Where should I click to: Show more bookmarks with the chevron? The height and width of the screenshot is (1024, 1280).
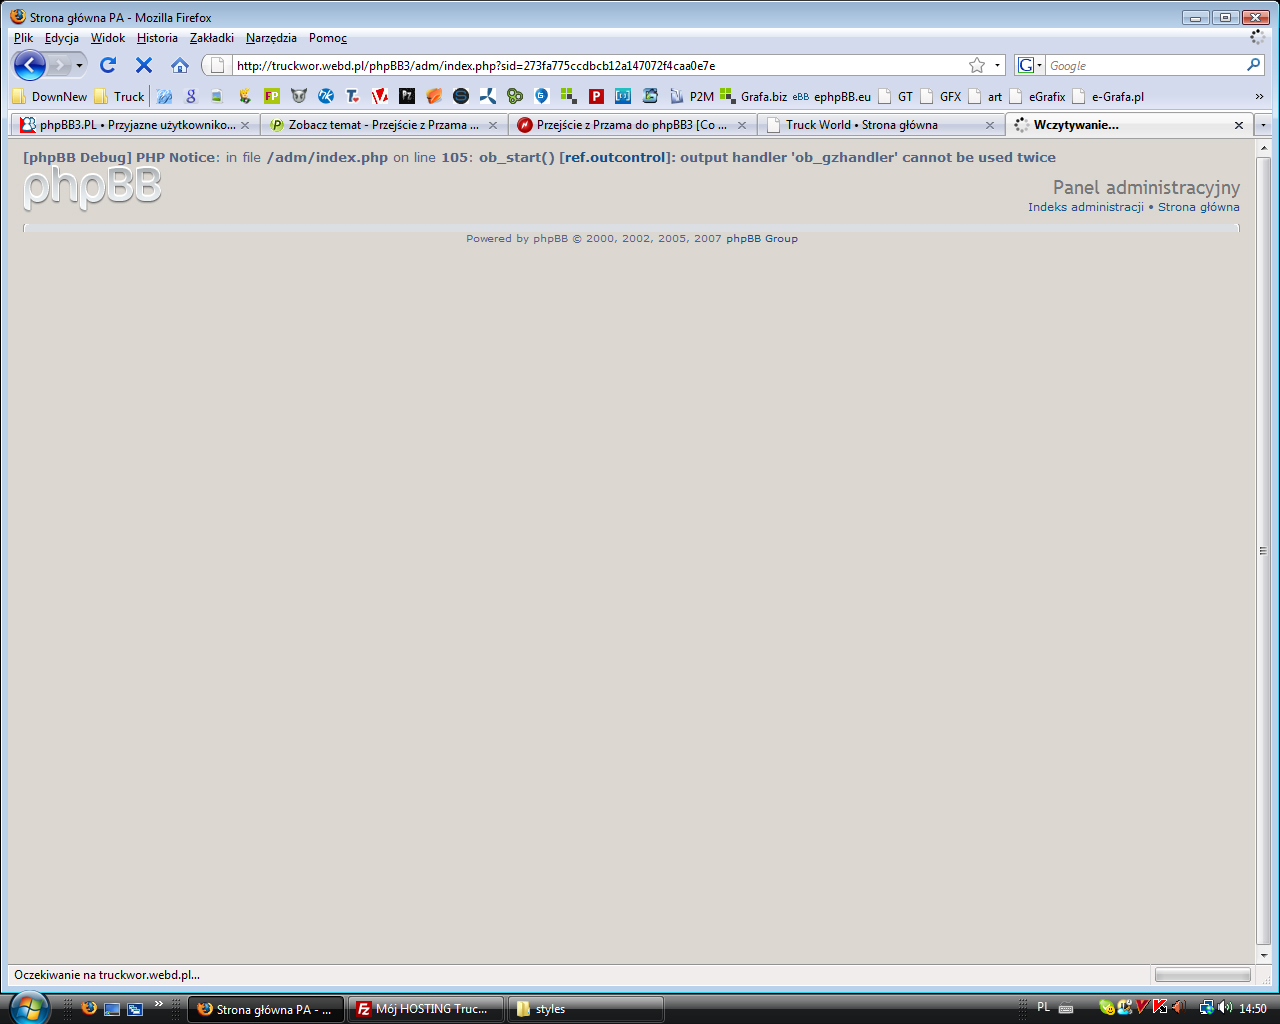pyautogui.click(x=1259, y=97)
